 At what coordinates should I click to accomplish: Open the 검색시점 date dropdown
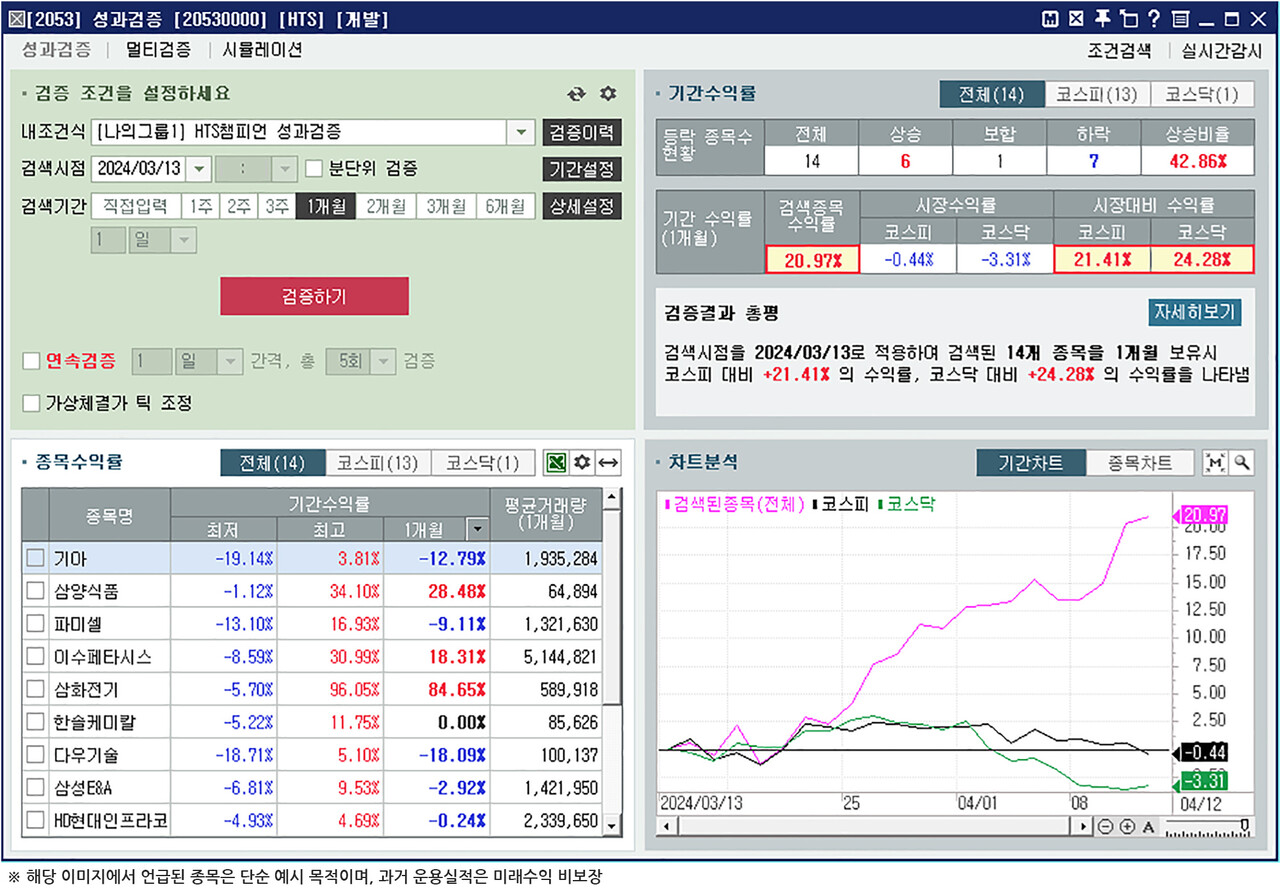[x=196, y=168]
